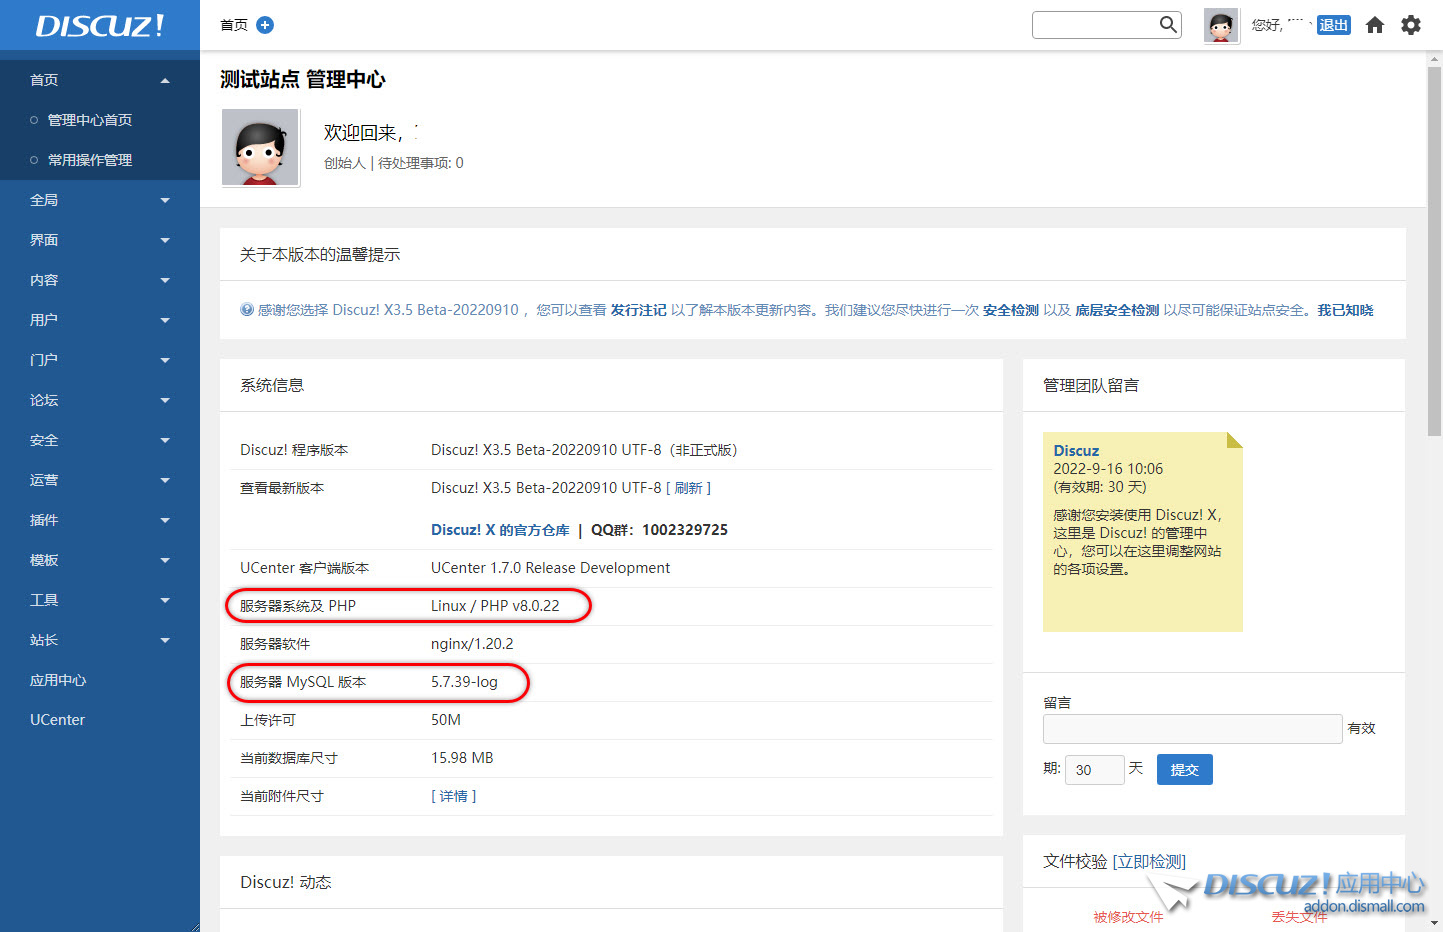Expand the 用户 sidebar menu
The width and height of the screenshot is (1443, 932).
[100, 320]
